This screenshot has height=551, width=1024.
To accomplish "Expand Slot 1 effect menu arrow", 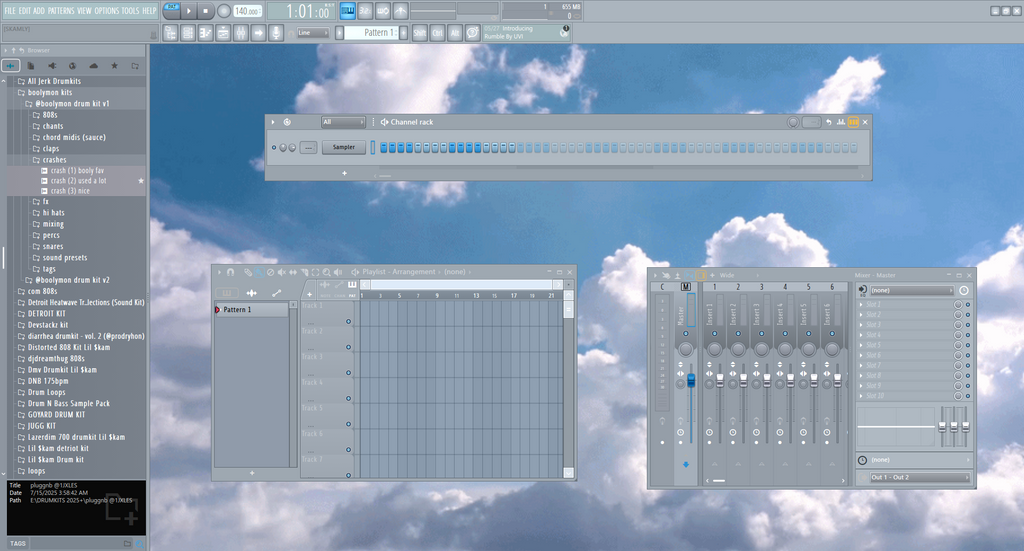I will coord(861,305).
